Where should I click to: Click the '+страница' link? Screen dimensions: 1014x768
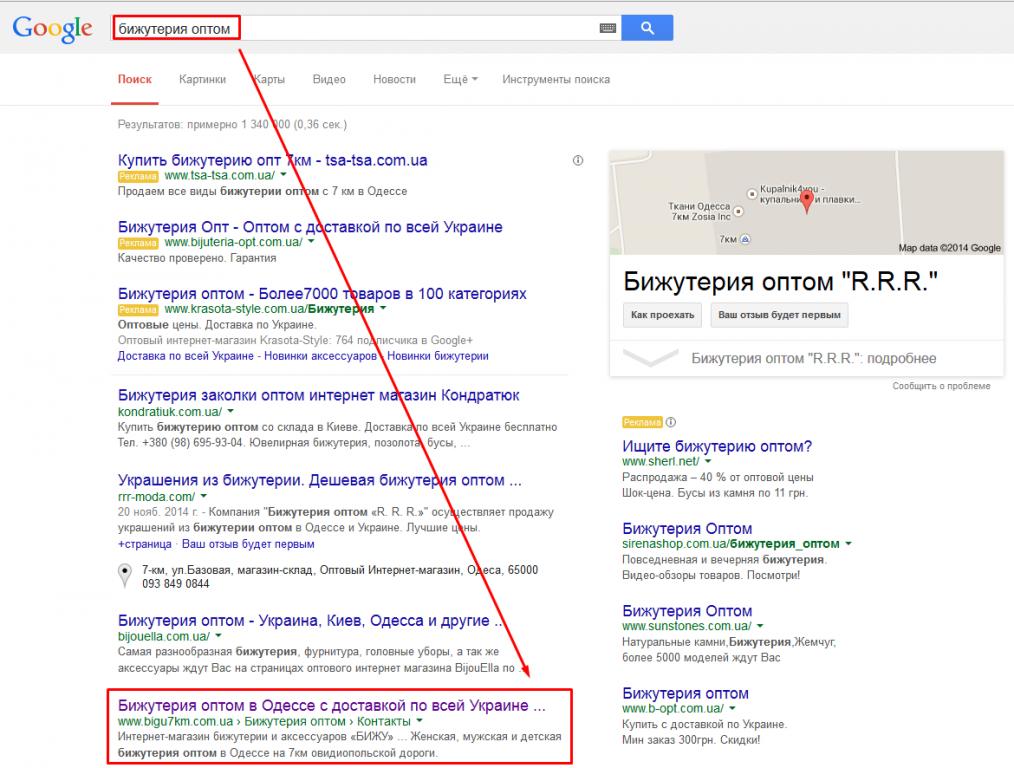pyautogui.click(x=145, y=544)
